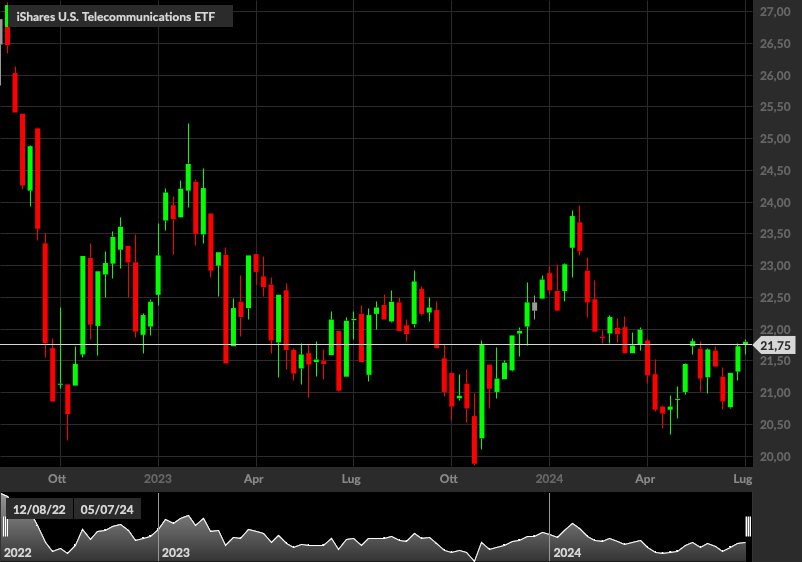Click the 24,50 price axis label
Viewport: 802px width, 562px height.
[775, 171]
